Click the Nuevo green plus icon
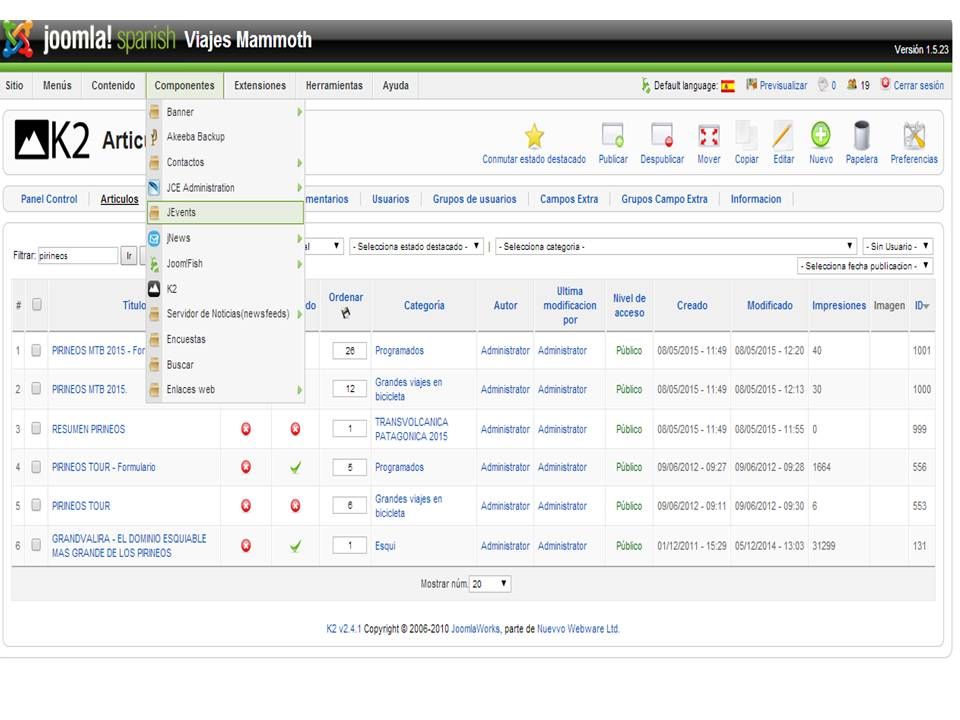 click(820, 135)
